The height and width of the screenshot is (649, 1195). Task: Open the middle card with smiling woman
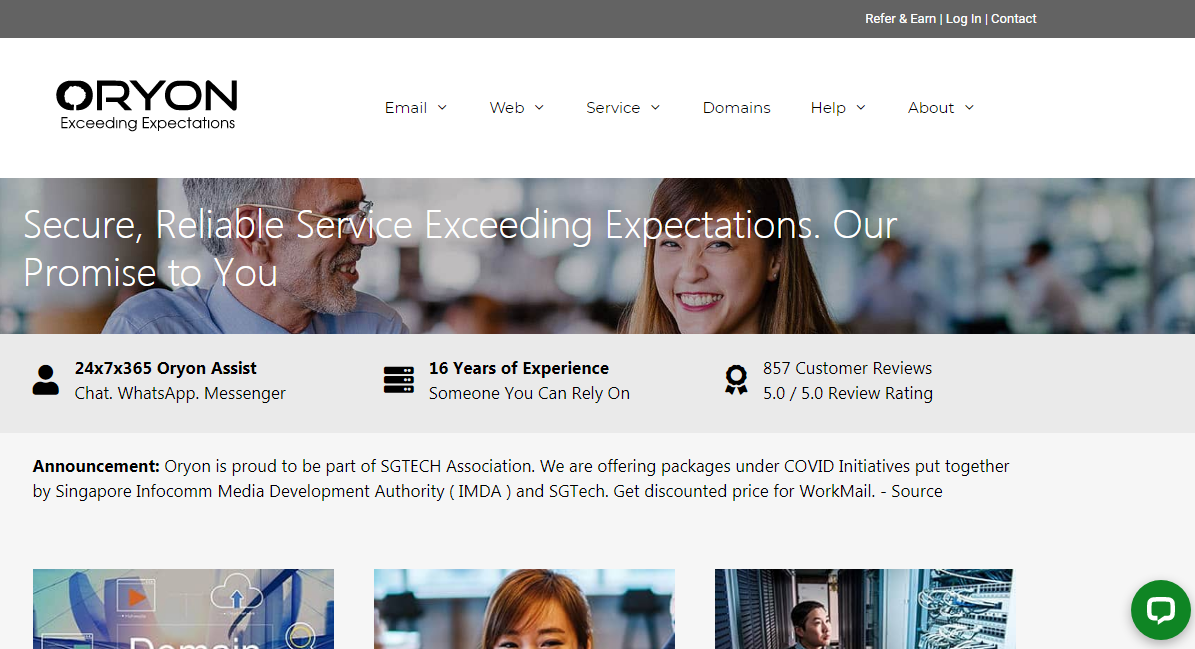524,609
